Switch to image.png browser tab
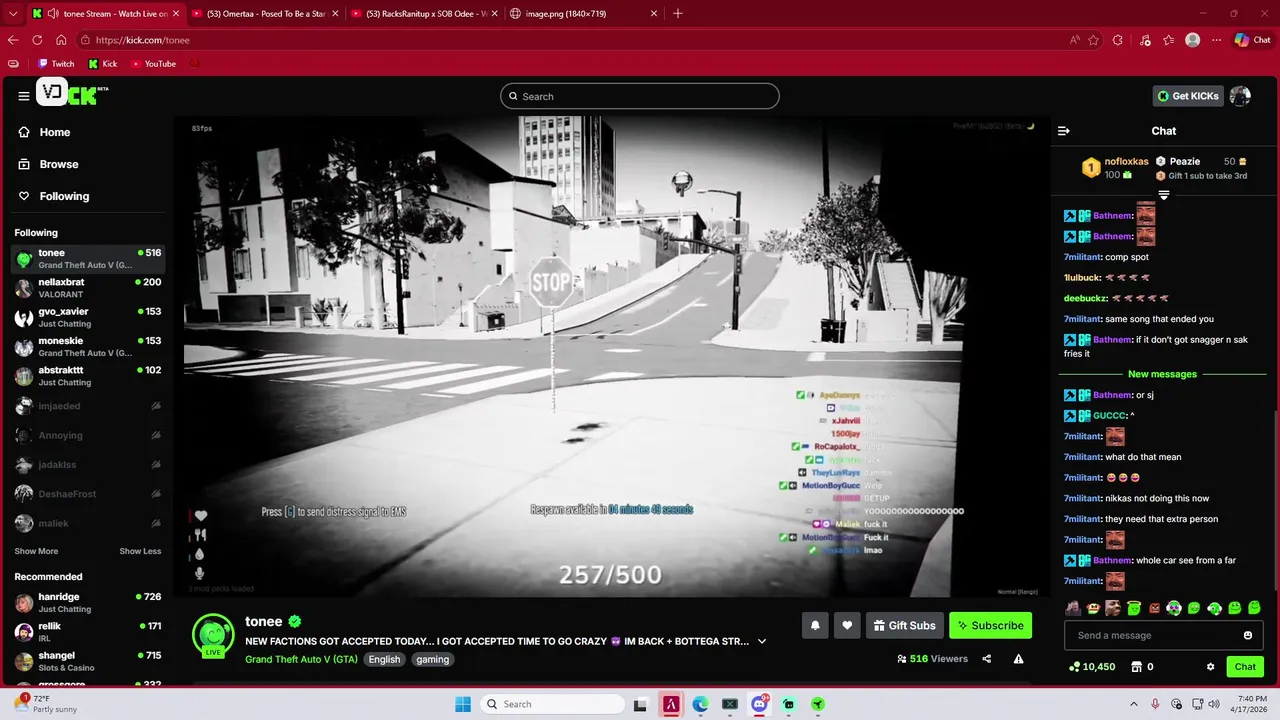The height and width of the screenshot is (720, 1280). coord(583,14)
